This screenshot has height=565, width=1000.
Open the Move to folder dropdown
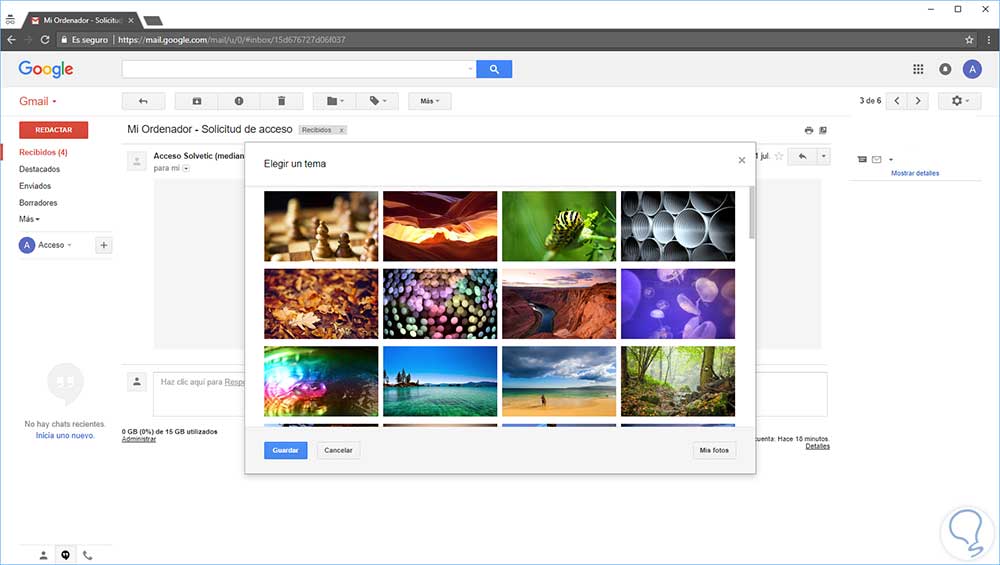[x=334, y=101]
